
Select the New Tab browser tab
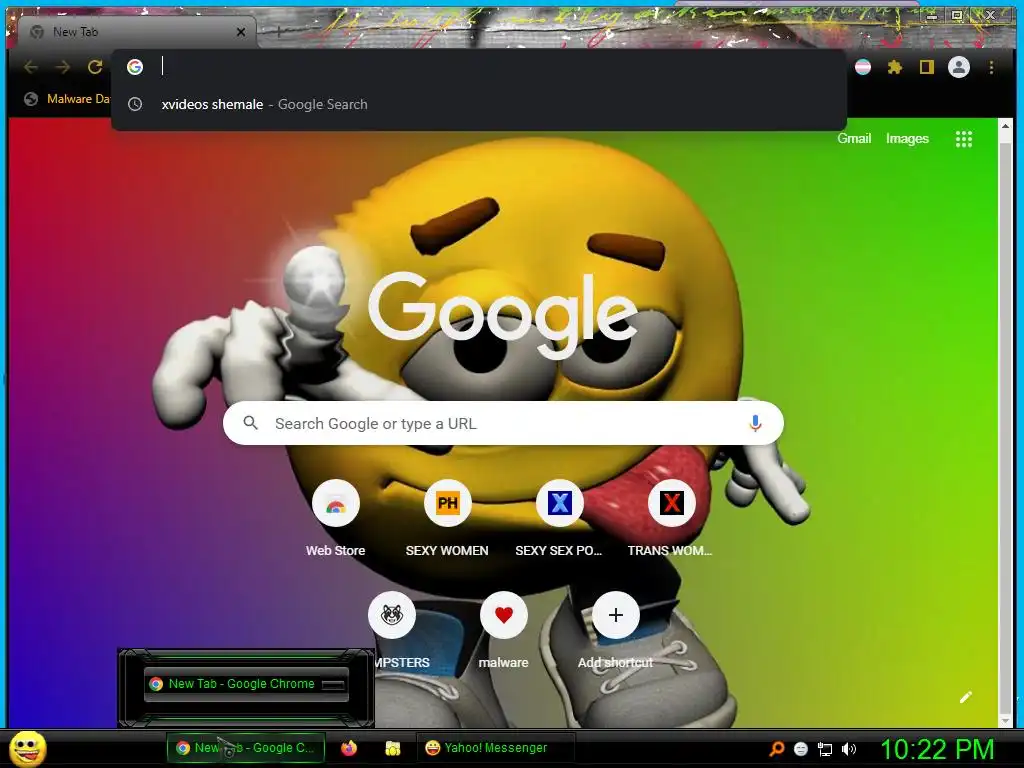136,31
